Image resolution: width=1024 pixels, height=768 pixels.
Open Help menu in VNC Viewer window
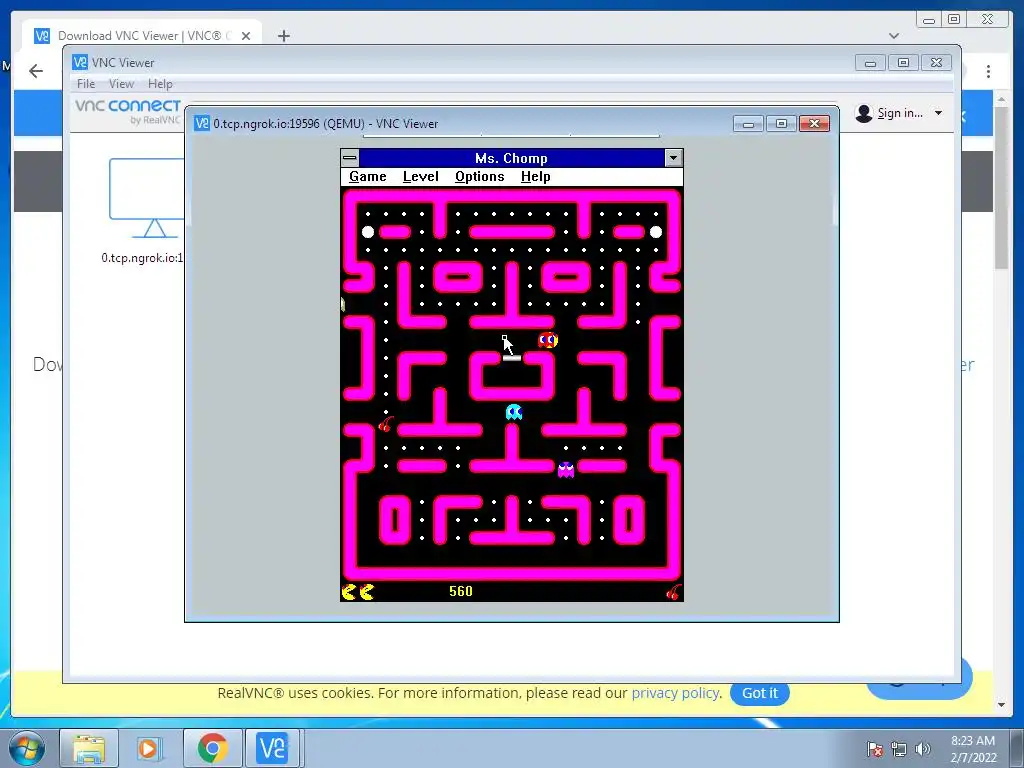click(x=160, y=84)
